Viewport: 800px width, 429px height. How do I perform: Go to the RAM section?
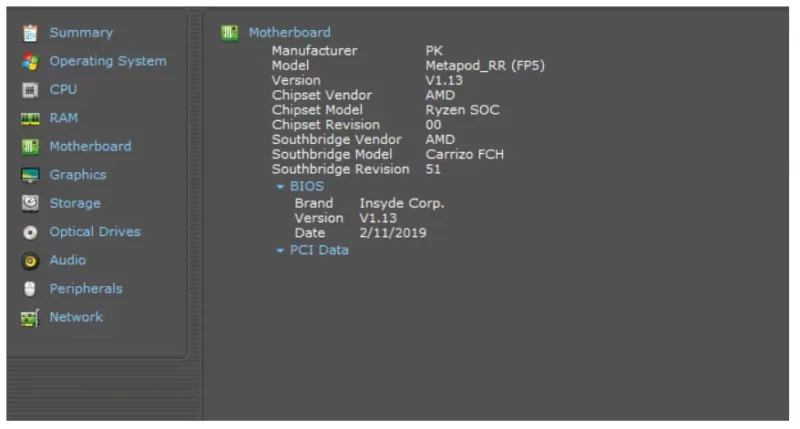64,118
